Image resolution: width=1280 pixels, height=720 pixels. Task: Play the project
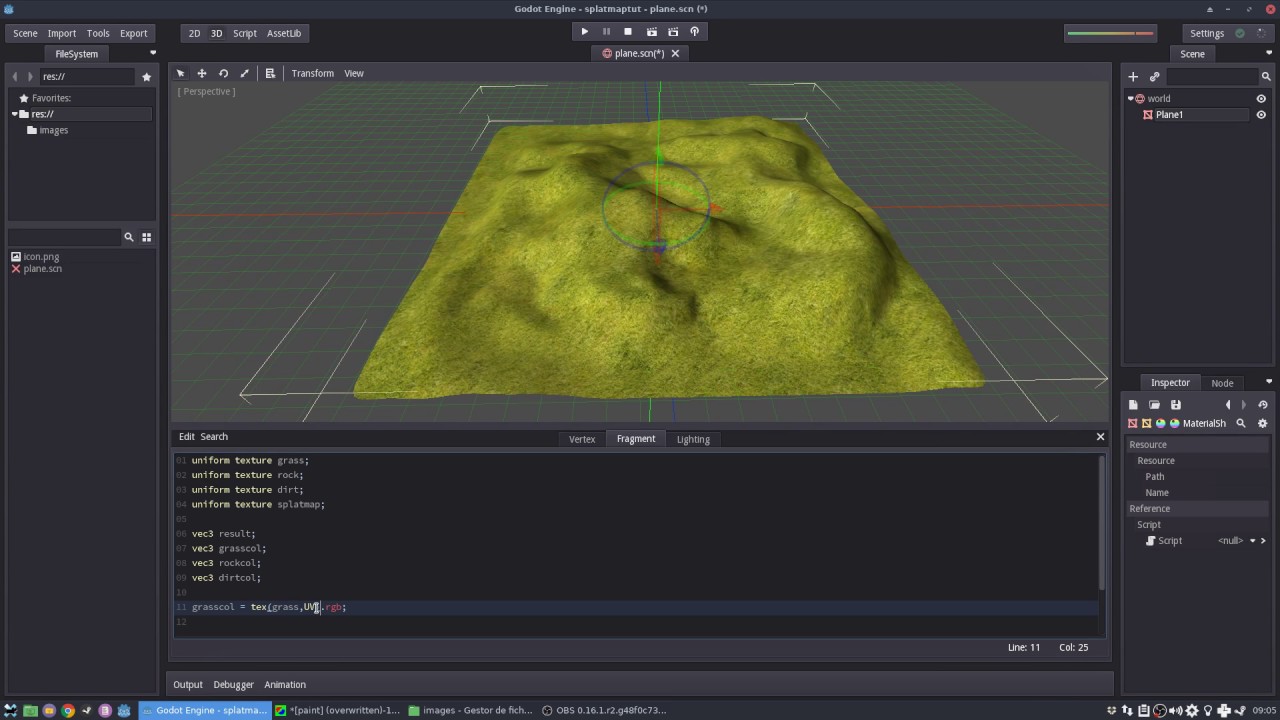[585, 32]
